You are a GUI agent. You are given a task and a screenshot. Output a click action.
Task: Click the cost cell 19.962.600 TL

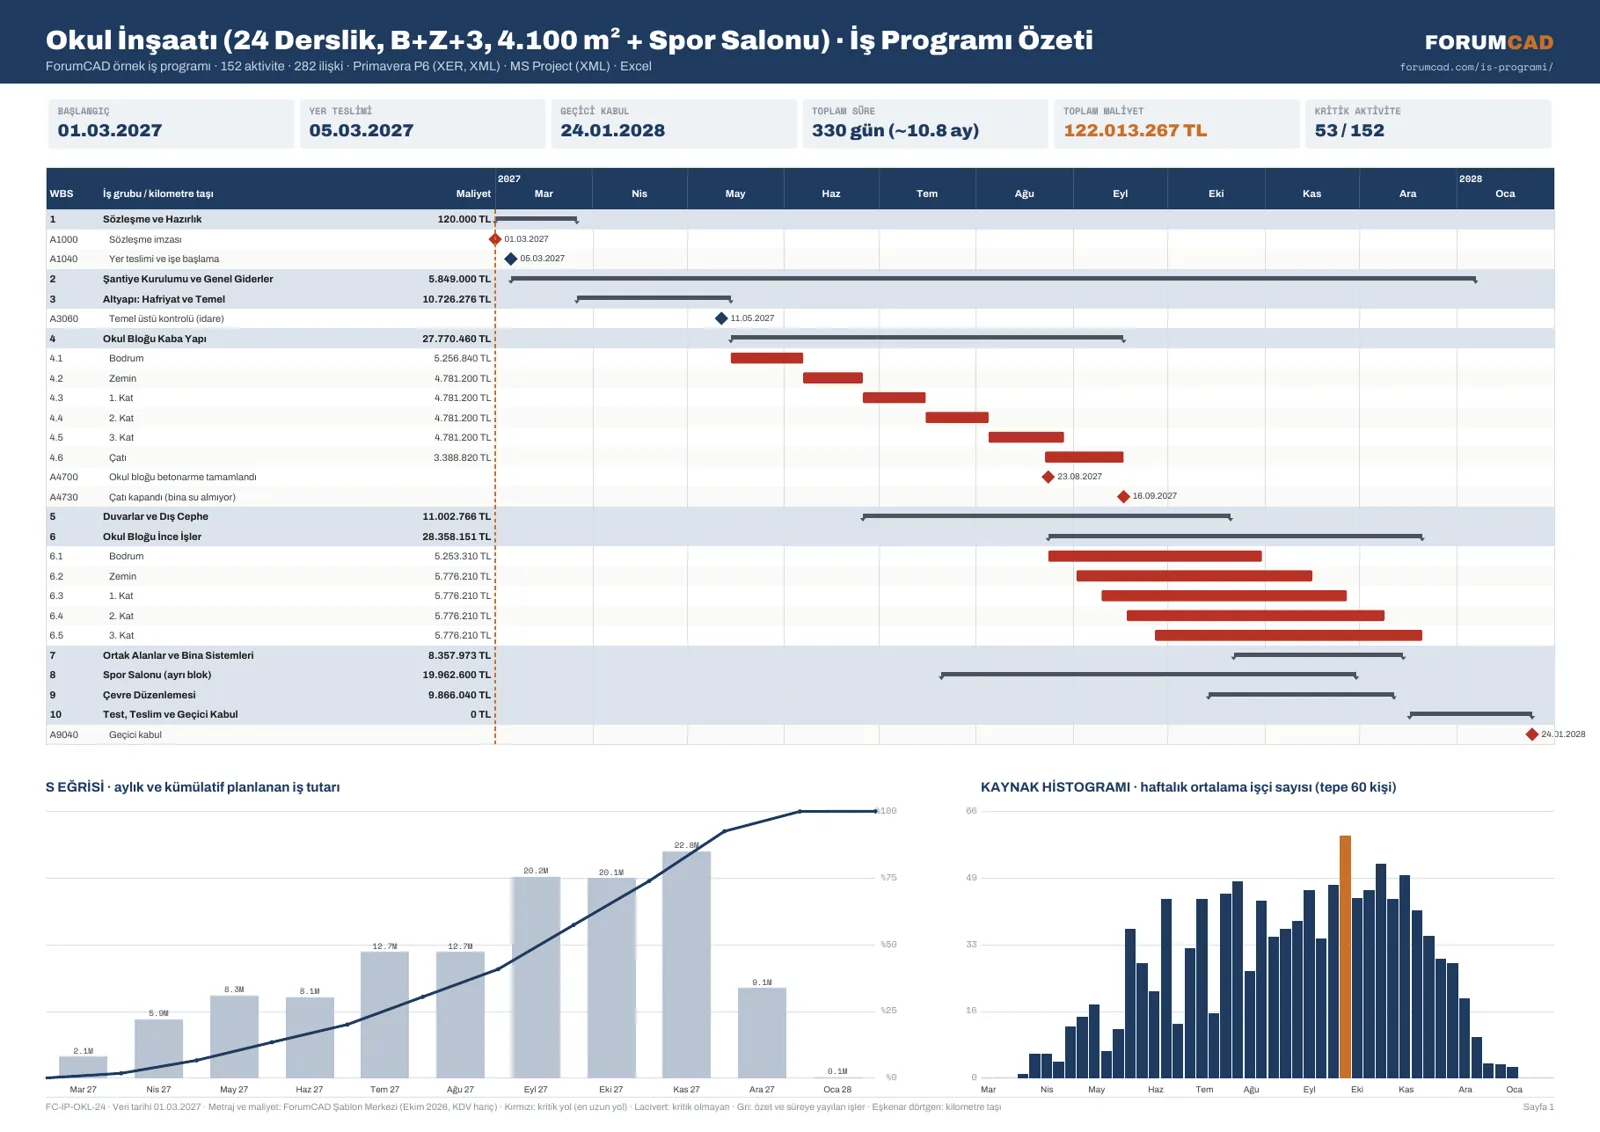(457, 675)
